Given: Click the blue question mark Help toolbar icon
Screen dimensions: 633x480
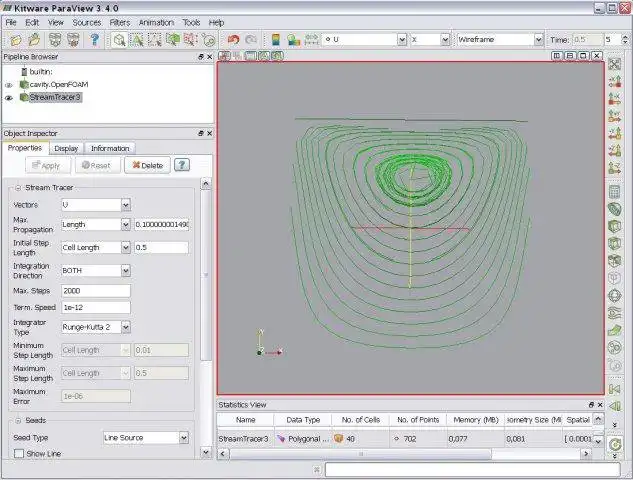Looking at the screenshot, I should [95, 40].
